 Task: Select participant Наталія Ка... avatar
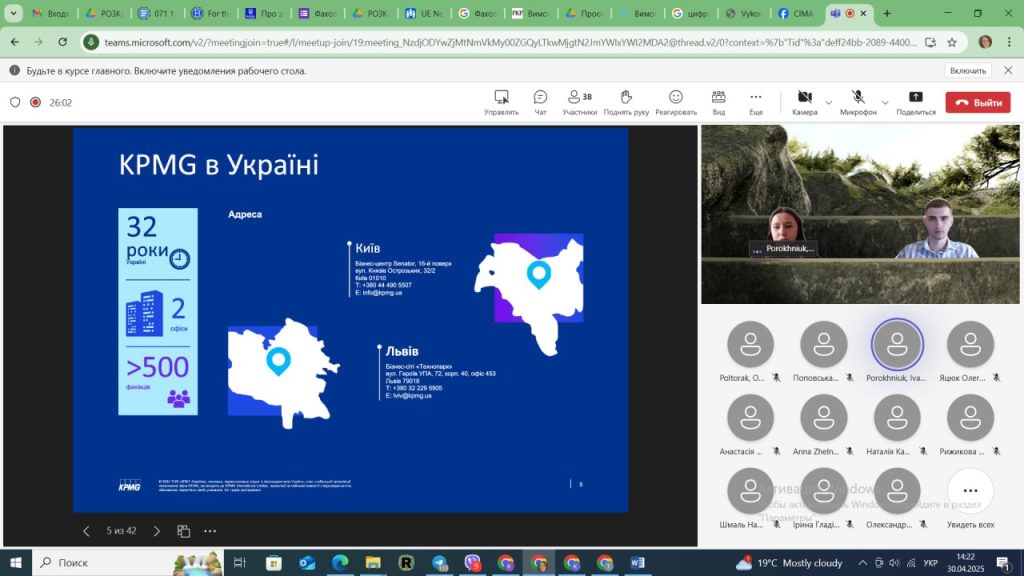coord(897,418)
